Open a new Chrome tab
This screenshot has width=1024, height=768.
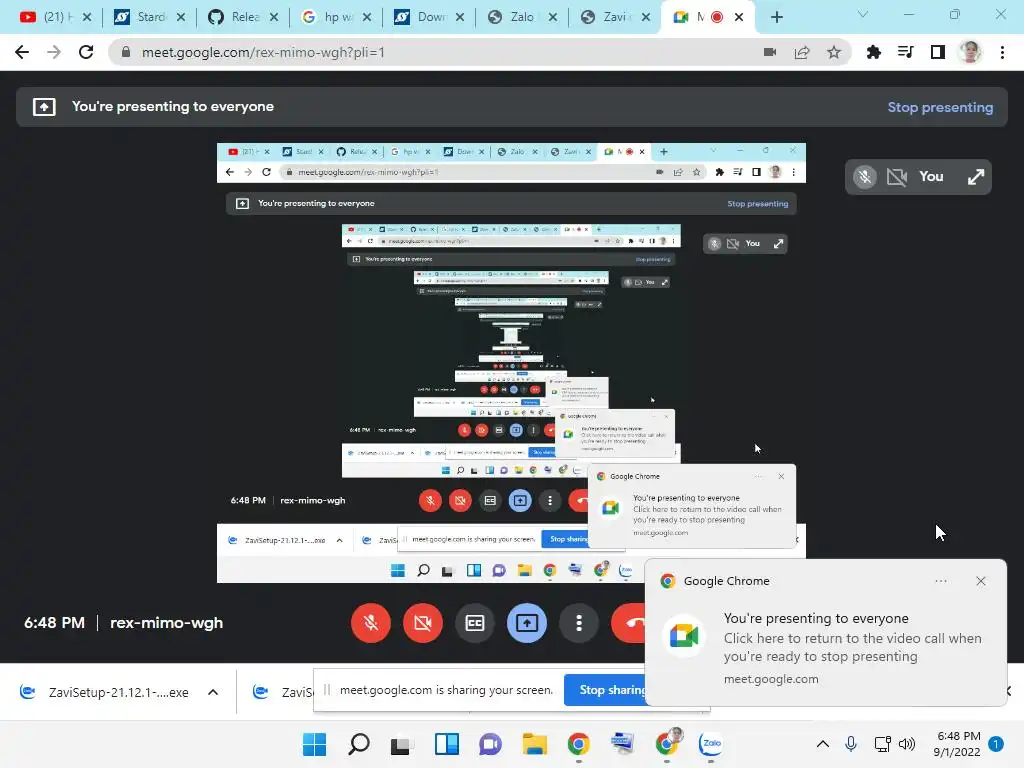tap(776, 17)
